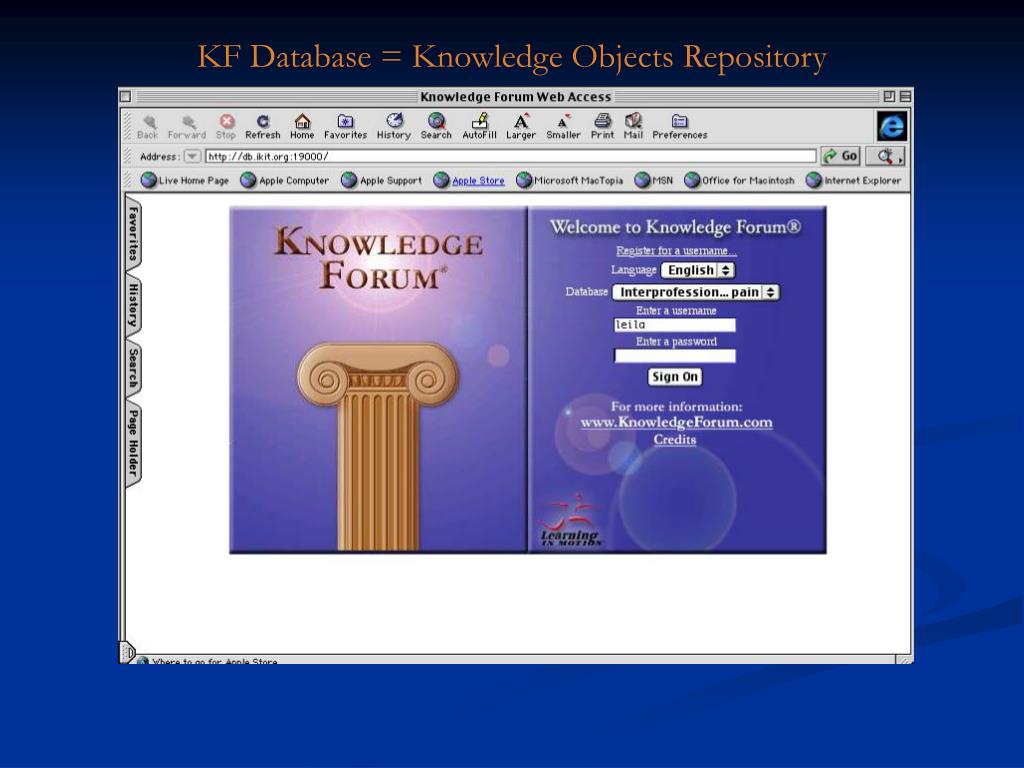The image size is (1024, 768).
Task: Open the Microsoft MacTopia bookmark
Action: pos(569,180)
